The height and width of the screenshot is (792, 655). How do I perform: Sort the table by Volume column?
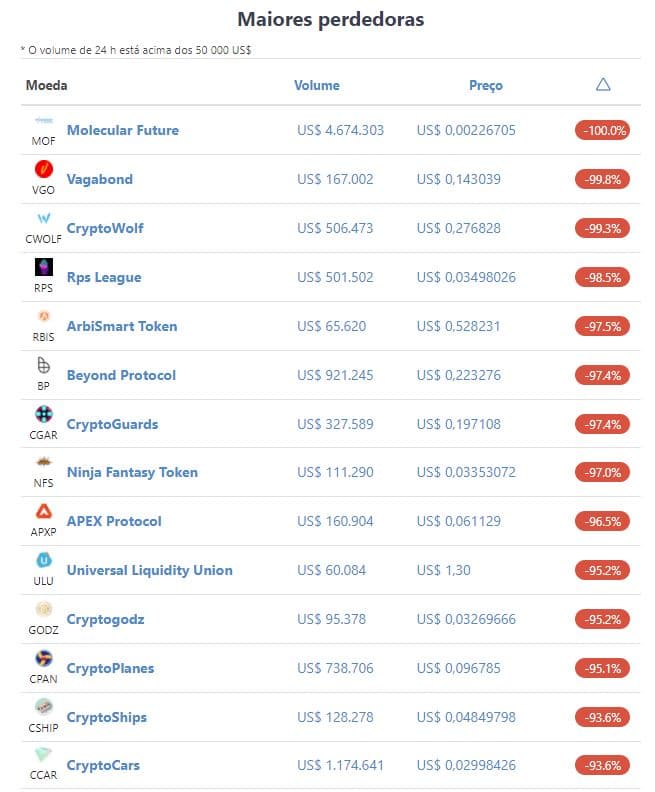317,85
